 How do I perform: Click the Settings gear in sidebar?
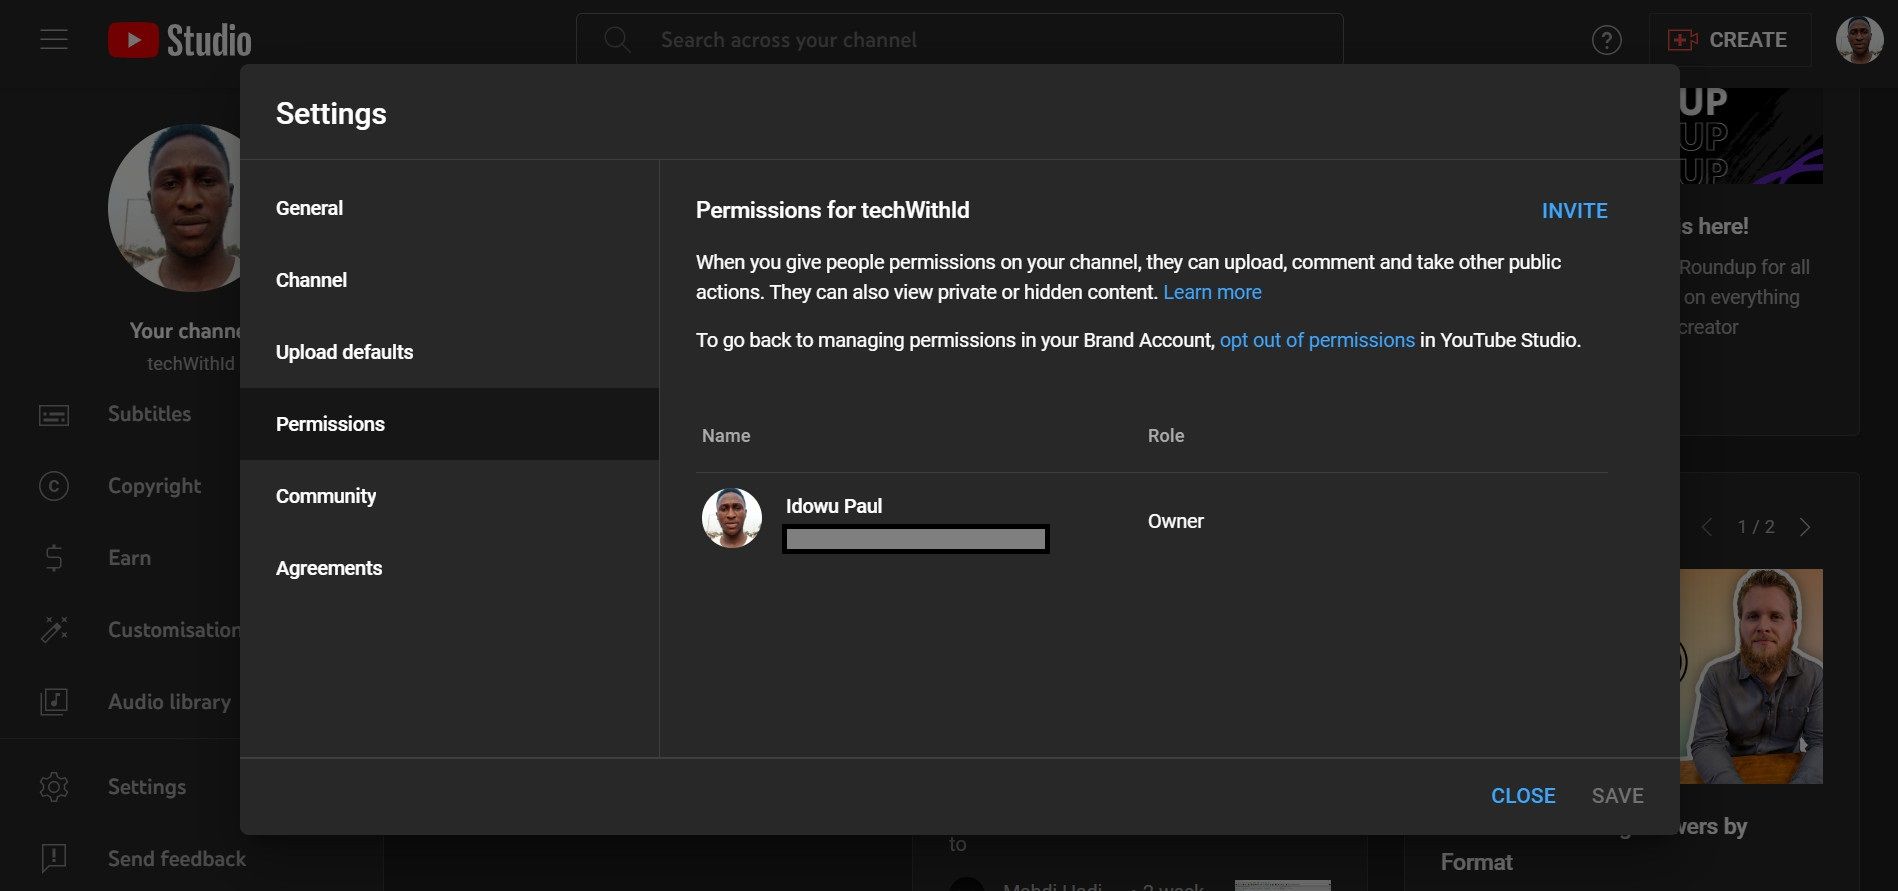click(x=54, y=787)
